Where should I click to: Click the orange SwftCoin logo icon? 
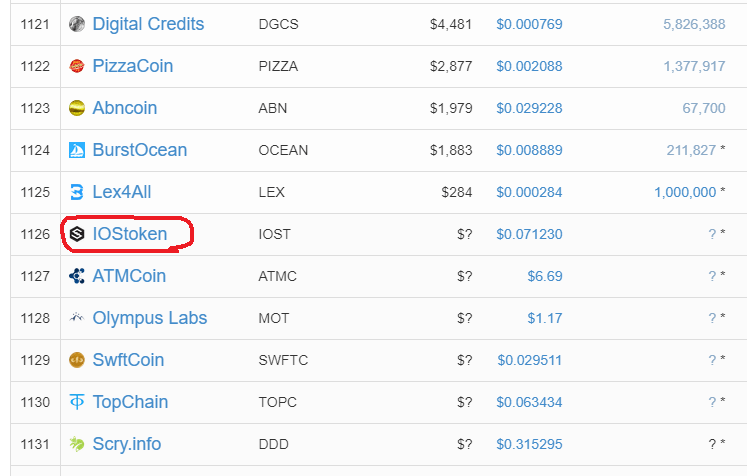(77, 360)
